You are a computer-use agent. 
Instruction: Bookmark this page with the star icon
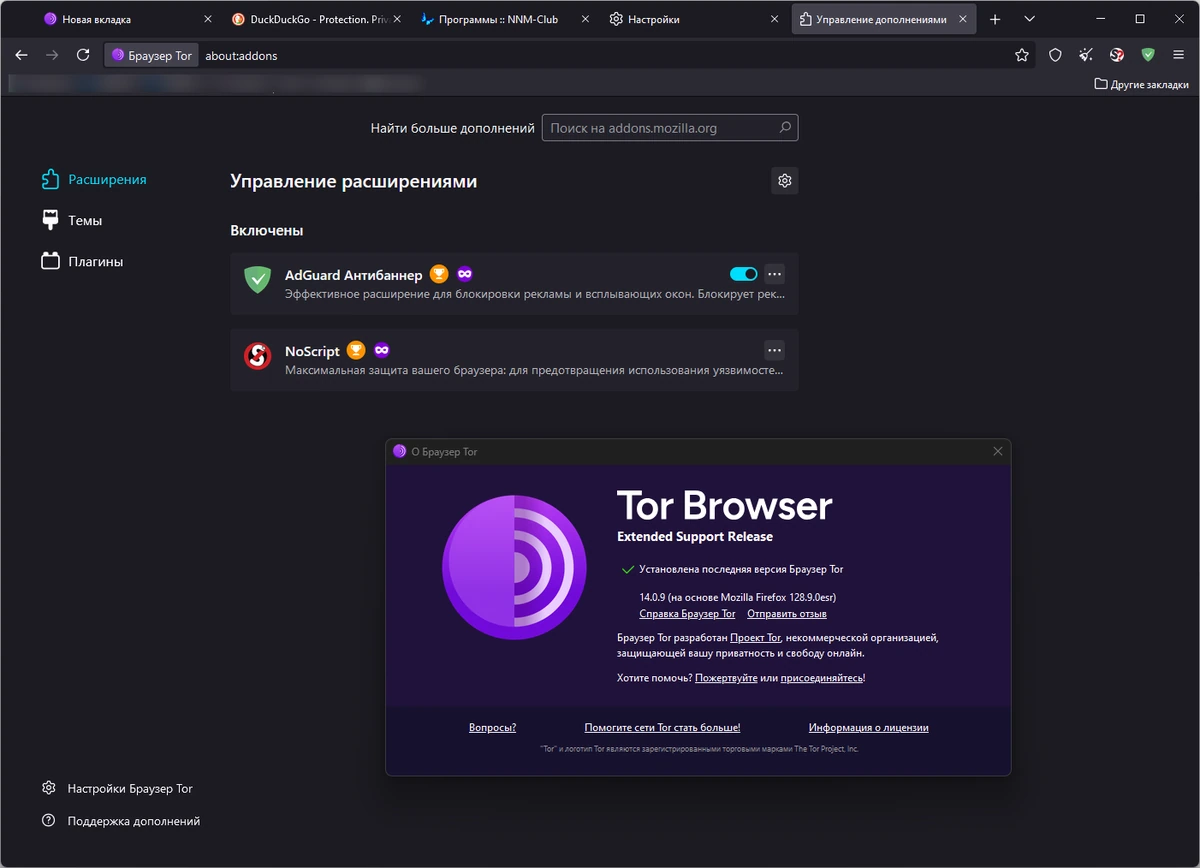(x=1021, y=55)
